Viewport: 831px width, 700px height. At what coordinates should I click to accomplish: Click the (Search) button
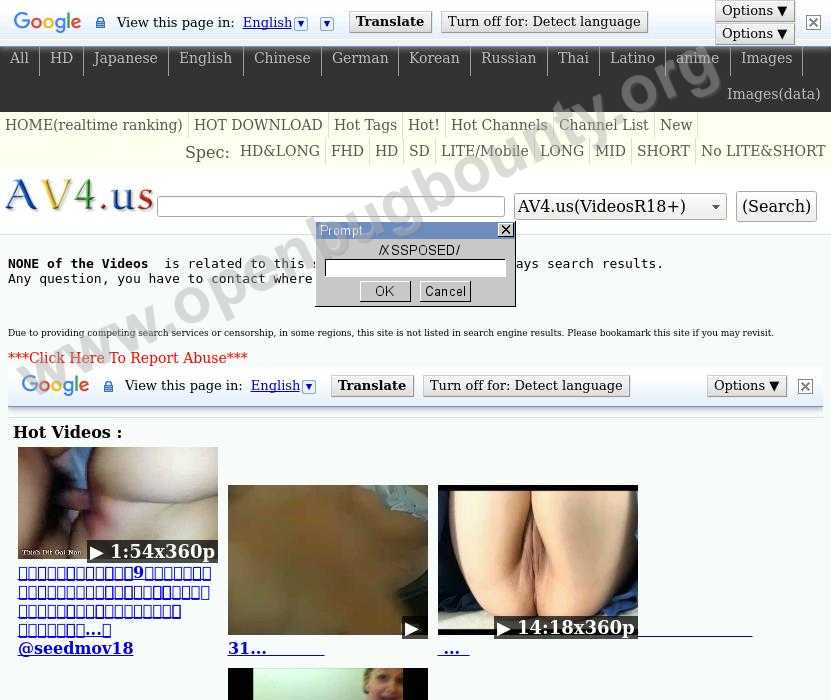tap(776, 206)
